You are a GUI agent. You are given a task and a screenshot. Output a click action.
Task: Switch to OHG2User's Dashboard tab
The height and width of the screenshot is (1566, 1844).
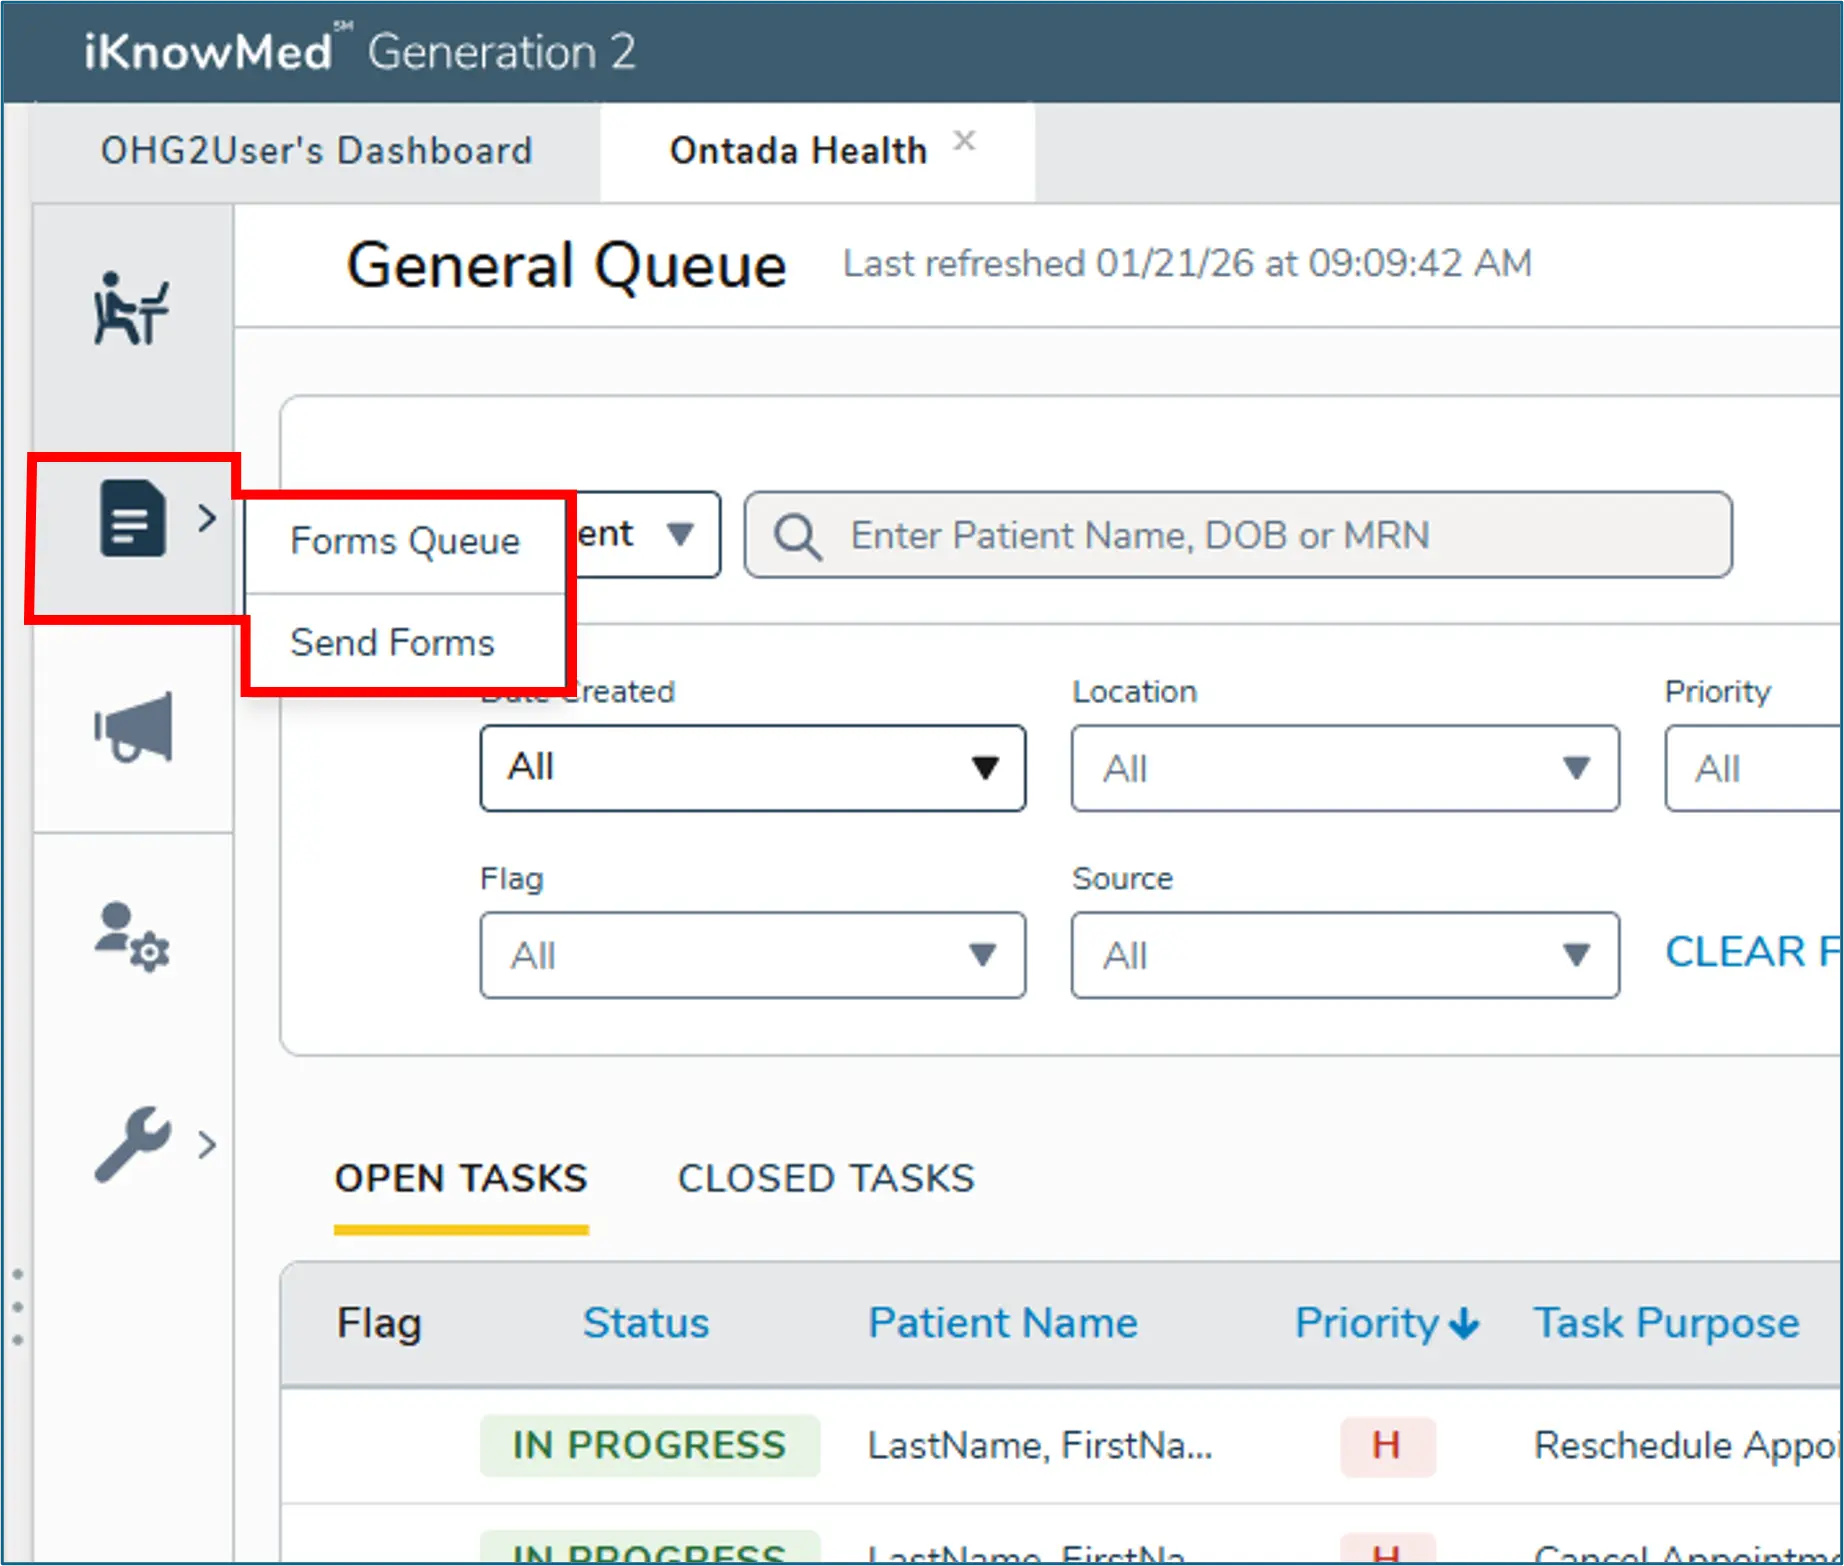pos(316,151)
